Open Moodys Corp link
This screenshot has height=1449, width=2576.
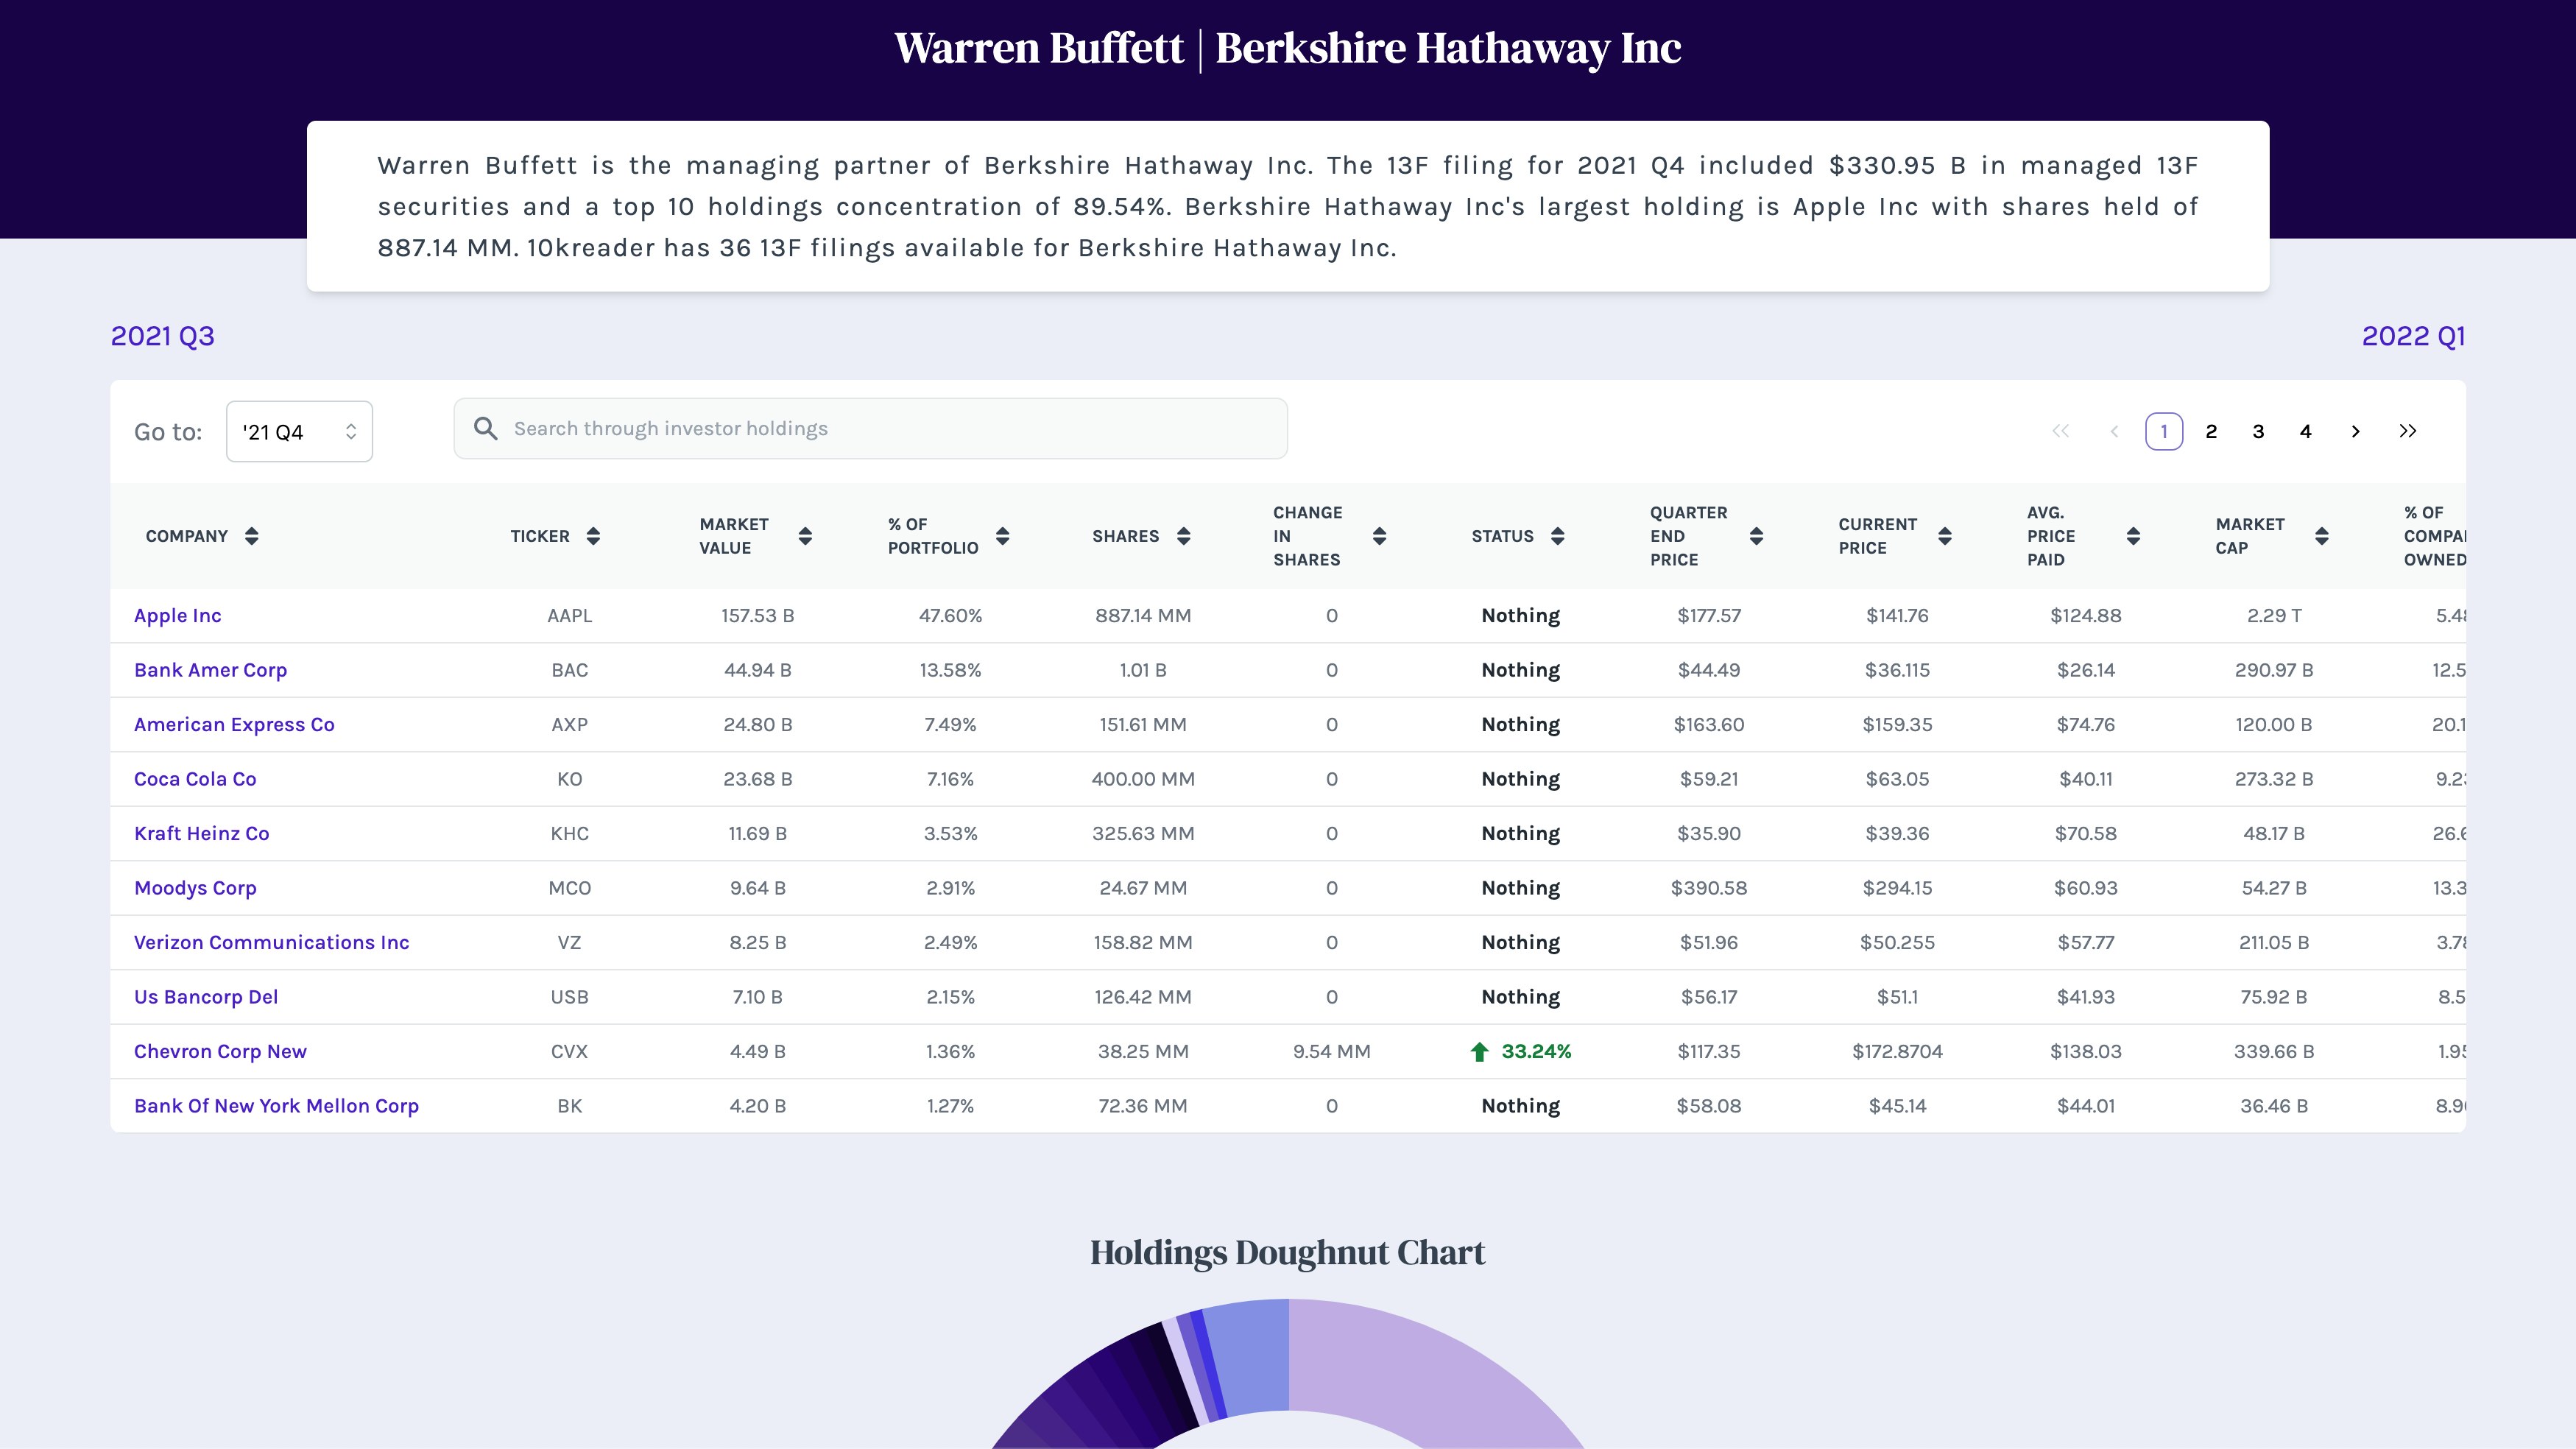195,888
